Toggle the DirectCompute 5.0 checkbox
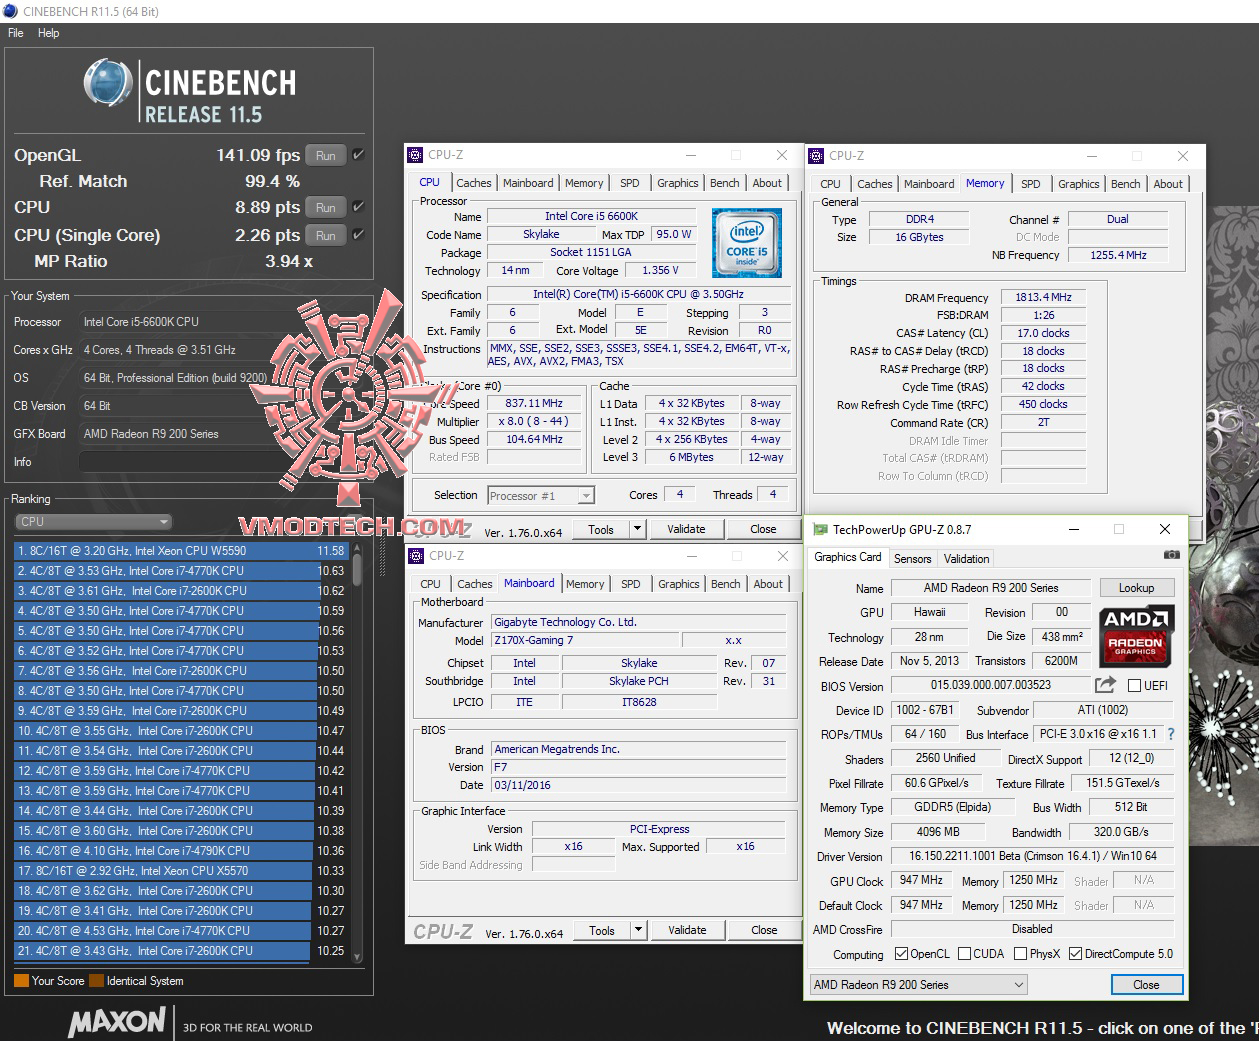The width and height of the screenshot is (1259, 1041). 1076,954
